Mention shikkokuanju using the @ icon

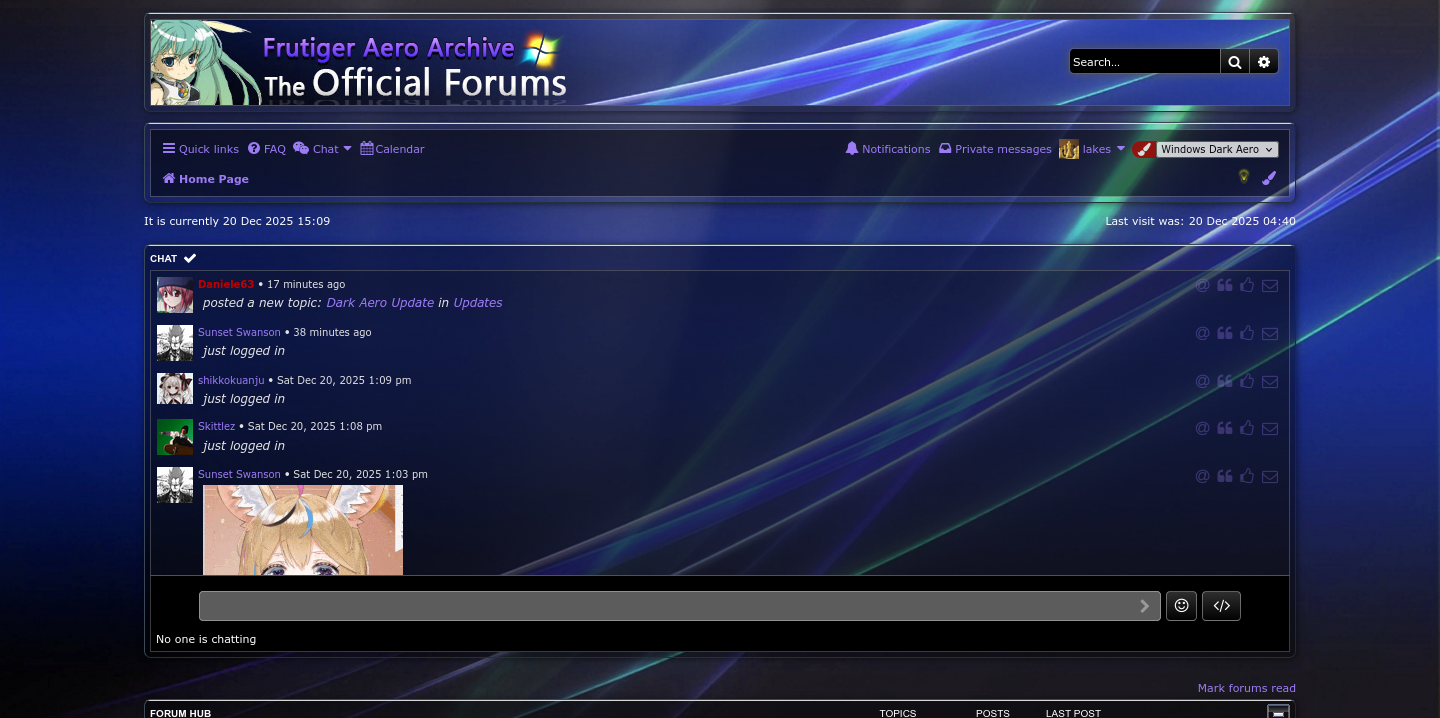click(1203, 381)
